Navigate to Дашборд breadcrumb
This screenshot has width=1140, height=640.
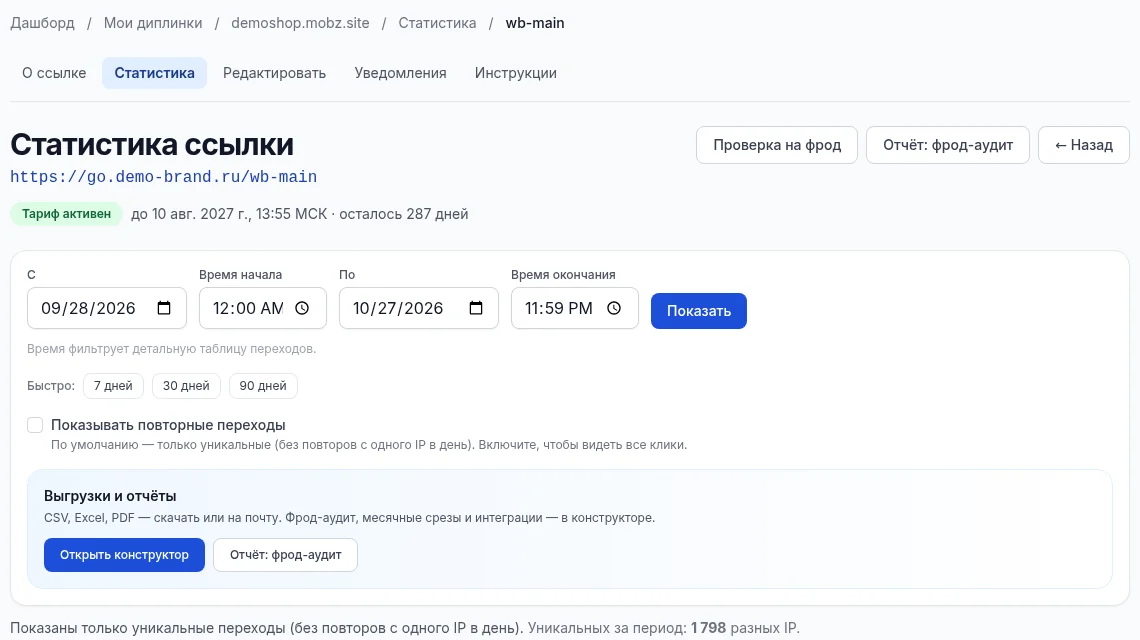(x=42, y=23)
